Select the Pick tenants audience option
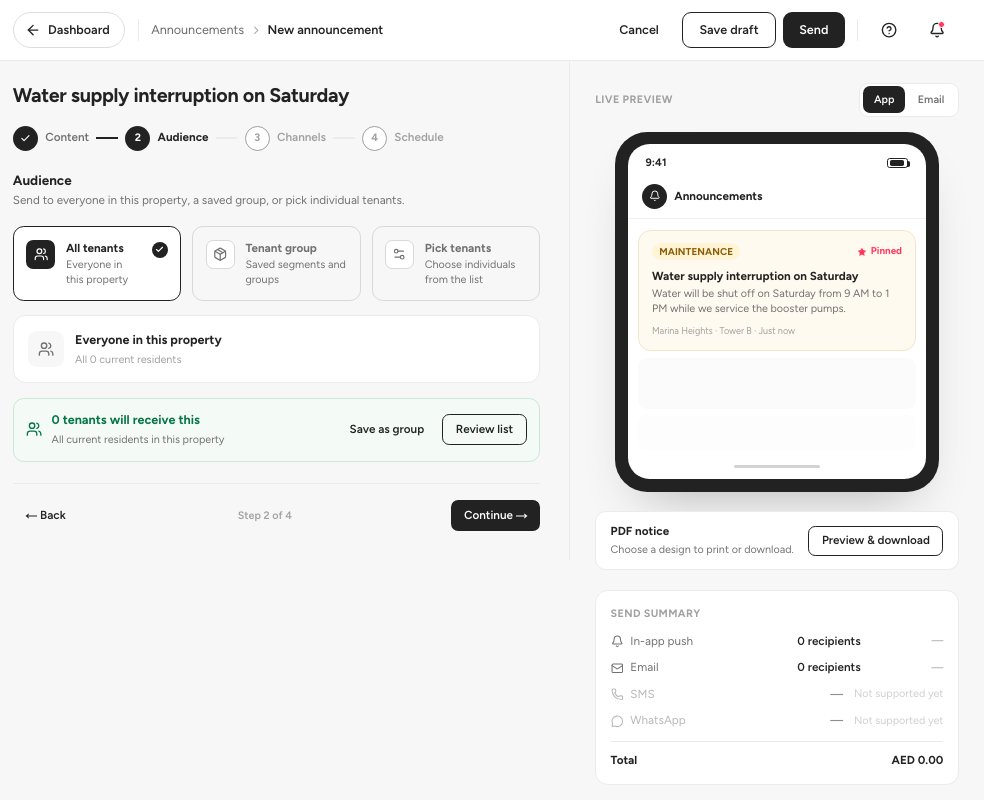The image size is (984, 800). 456,264
